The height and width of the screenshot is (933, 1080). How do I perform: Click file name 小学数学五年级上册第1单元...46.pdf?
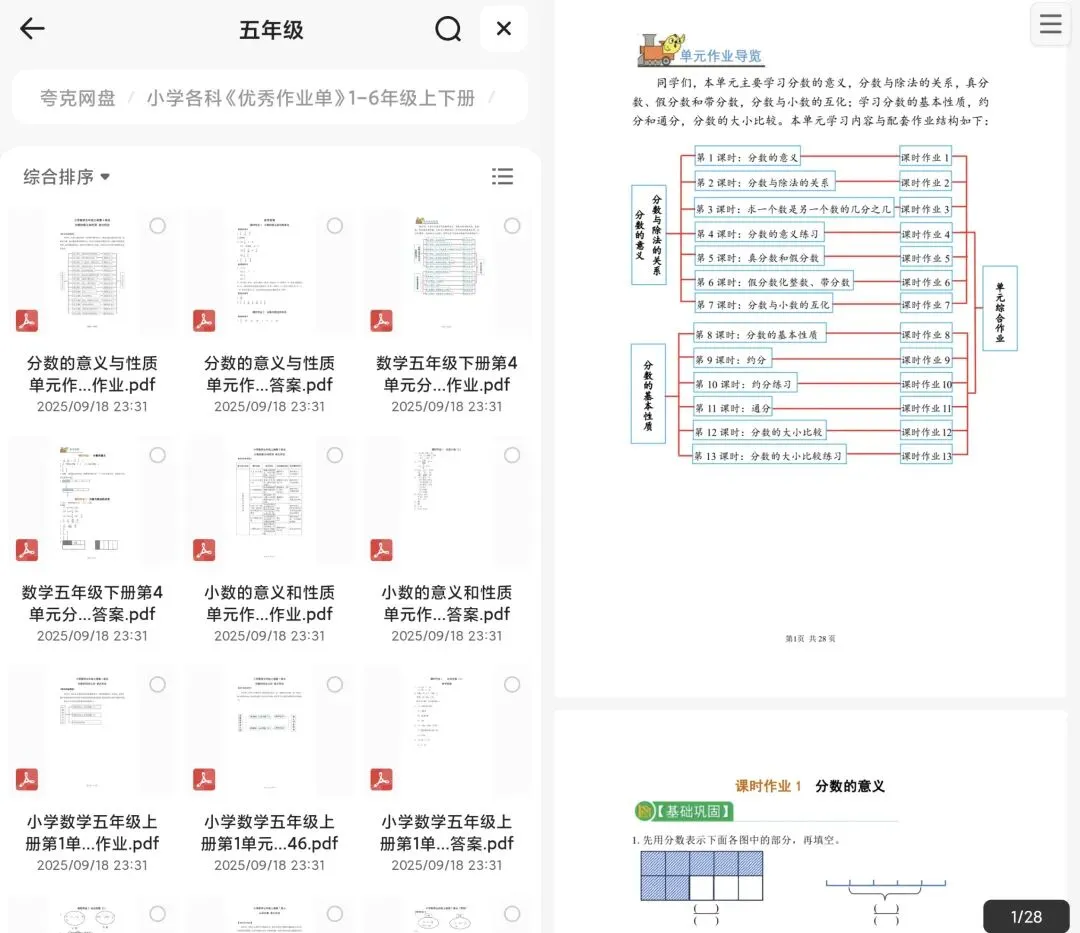point(269,832)
